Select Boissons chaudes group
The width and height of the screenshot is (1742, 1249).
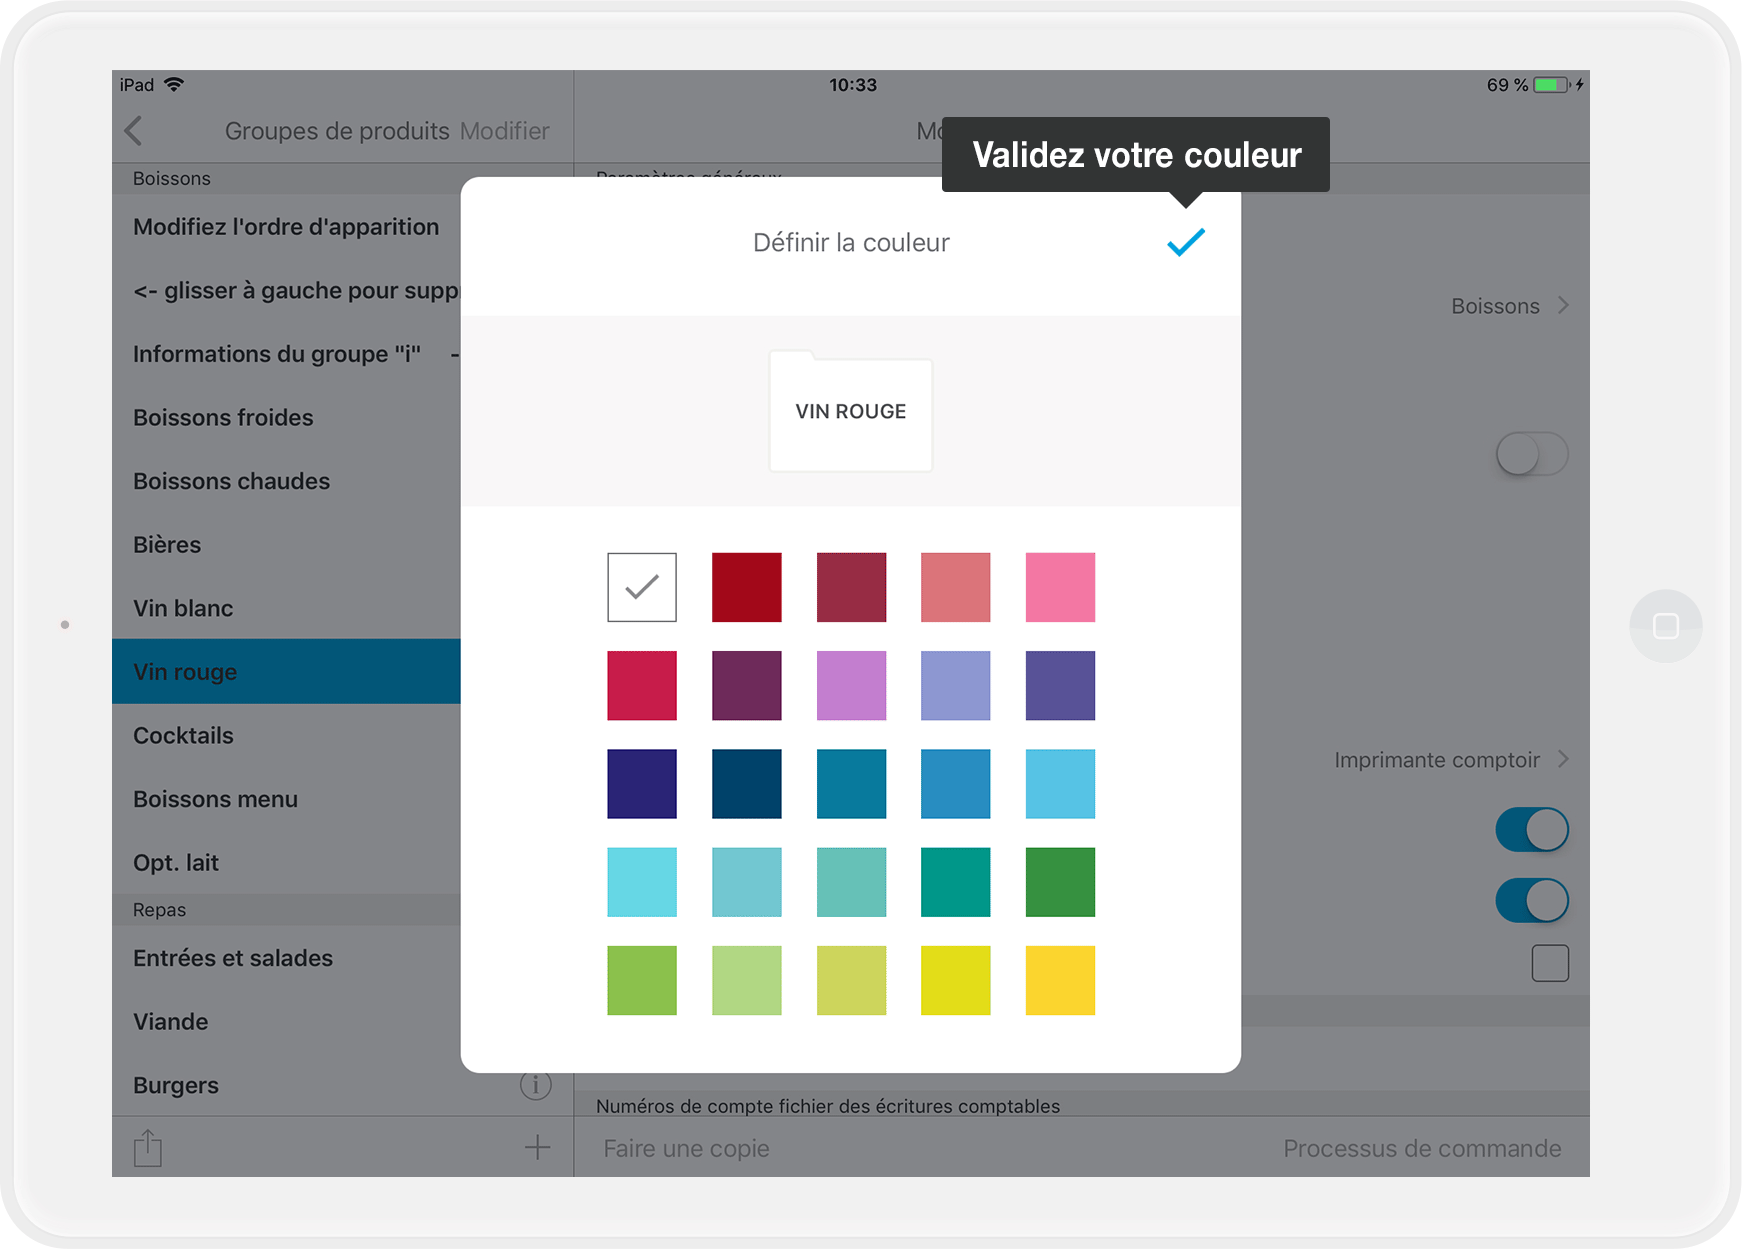click(x=286, y=481)
